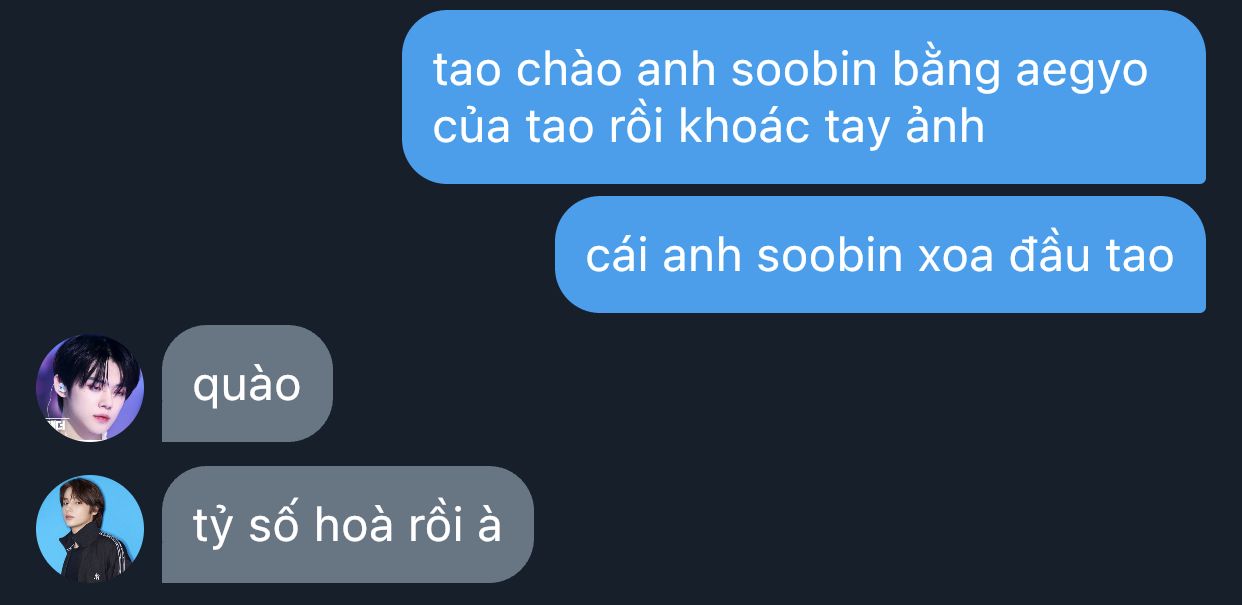Select the "tỷ số hoà rồi à" bubble

click(348, 525)
